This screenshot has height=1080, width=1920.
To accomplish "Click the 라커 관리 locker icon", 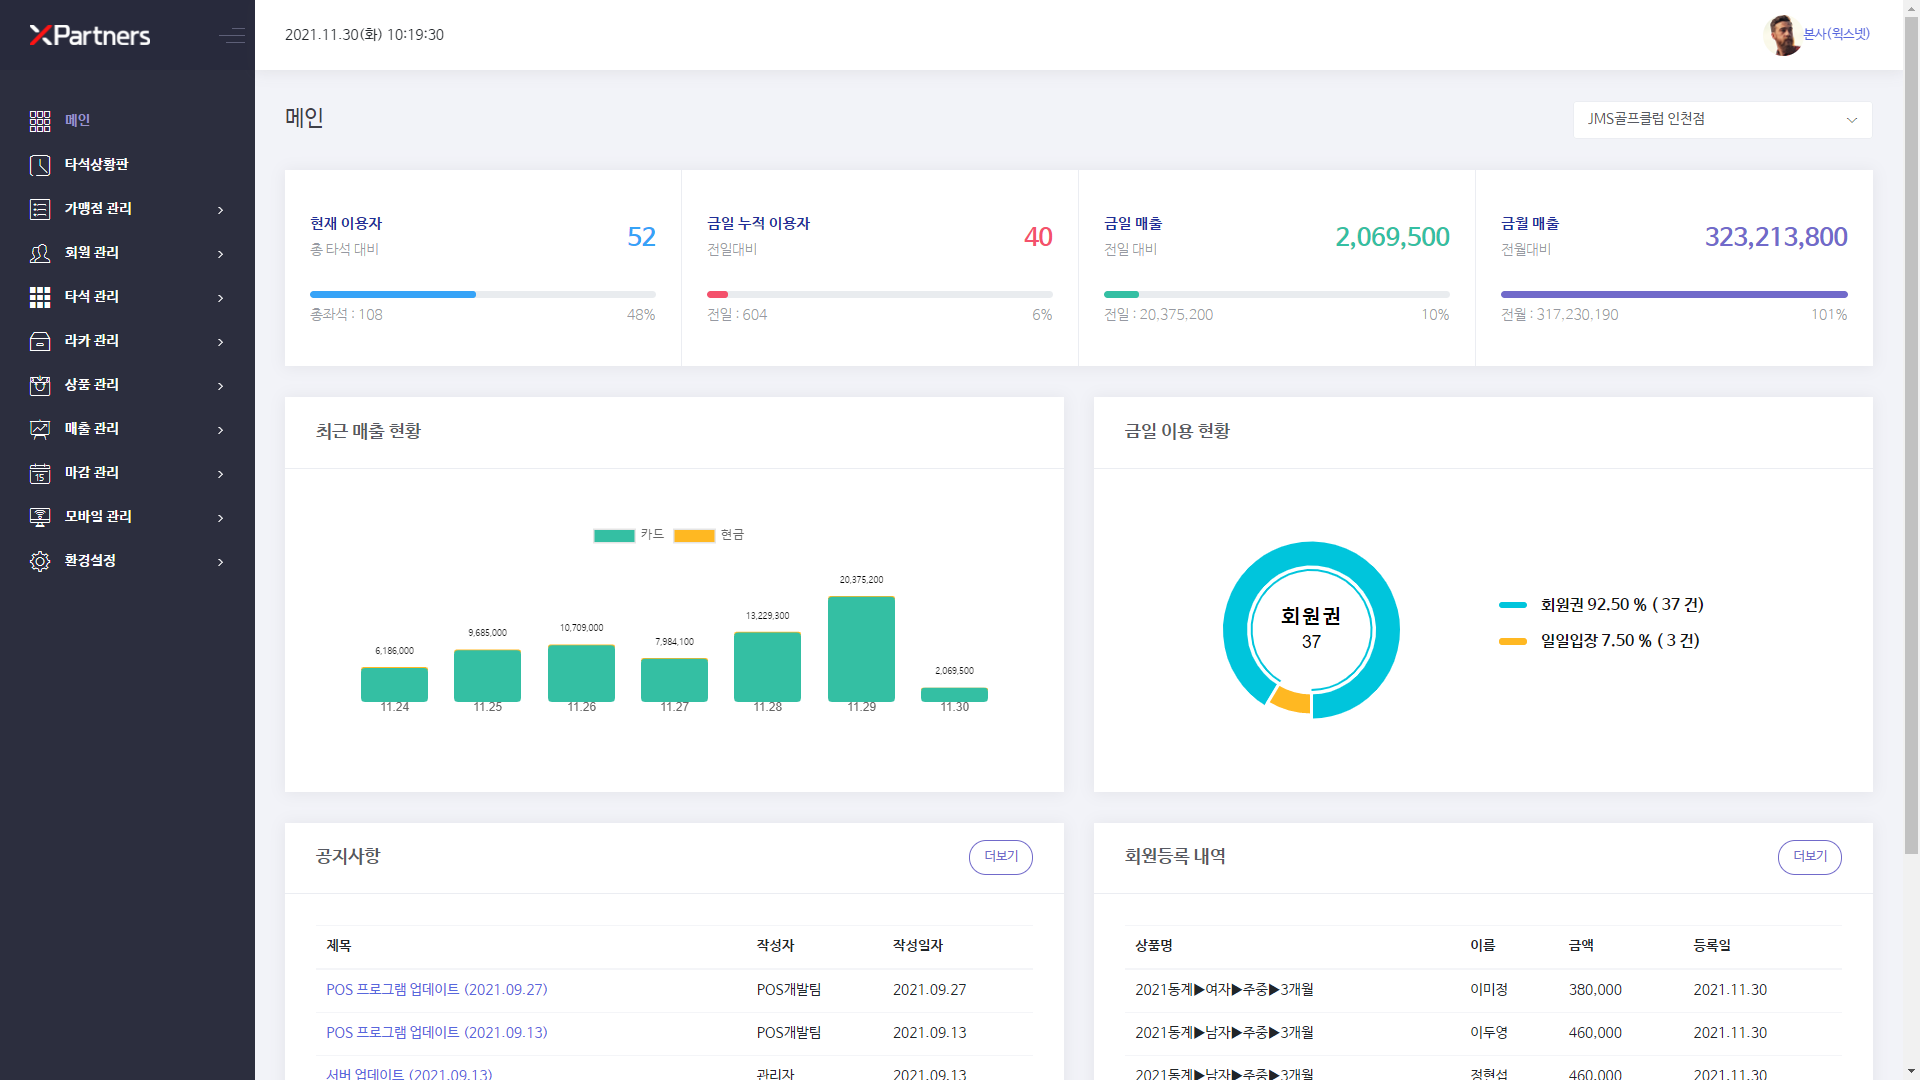I will click(x=40, y=341).
